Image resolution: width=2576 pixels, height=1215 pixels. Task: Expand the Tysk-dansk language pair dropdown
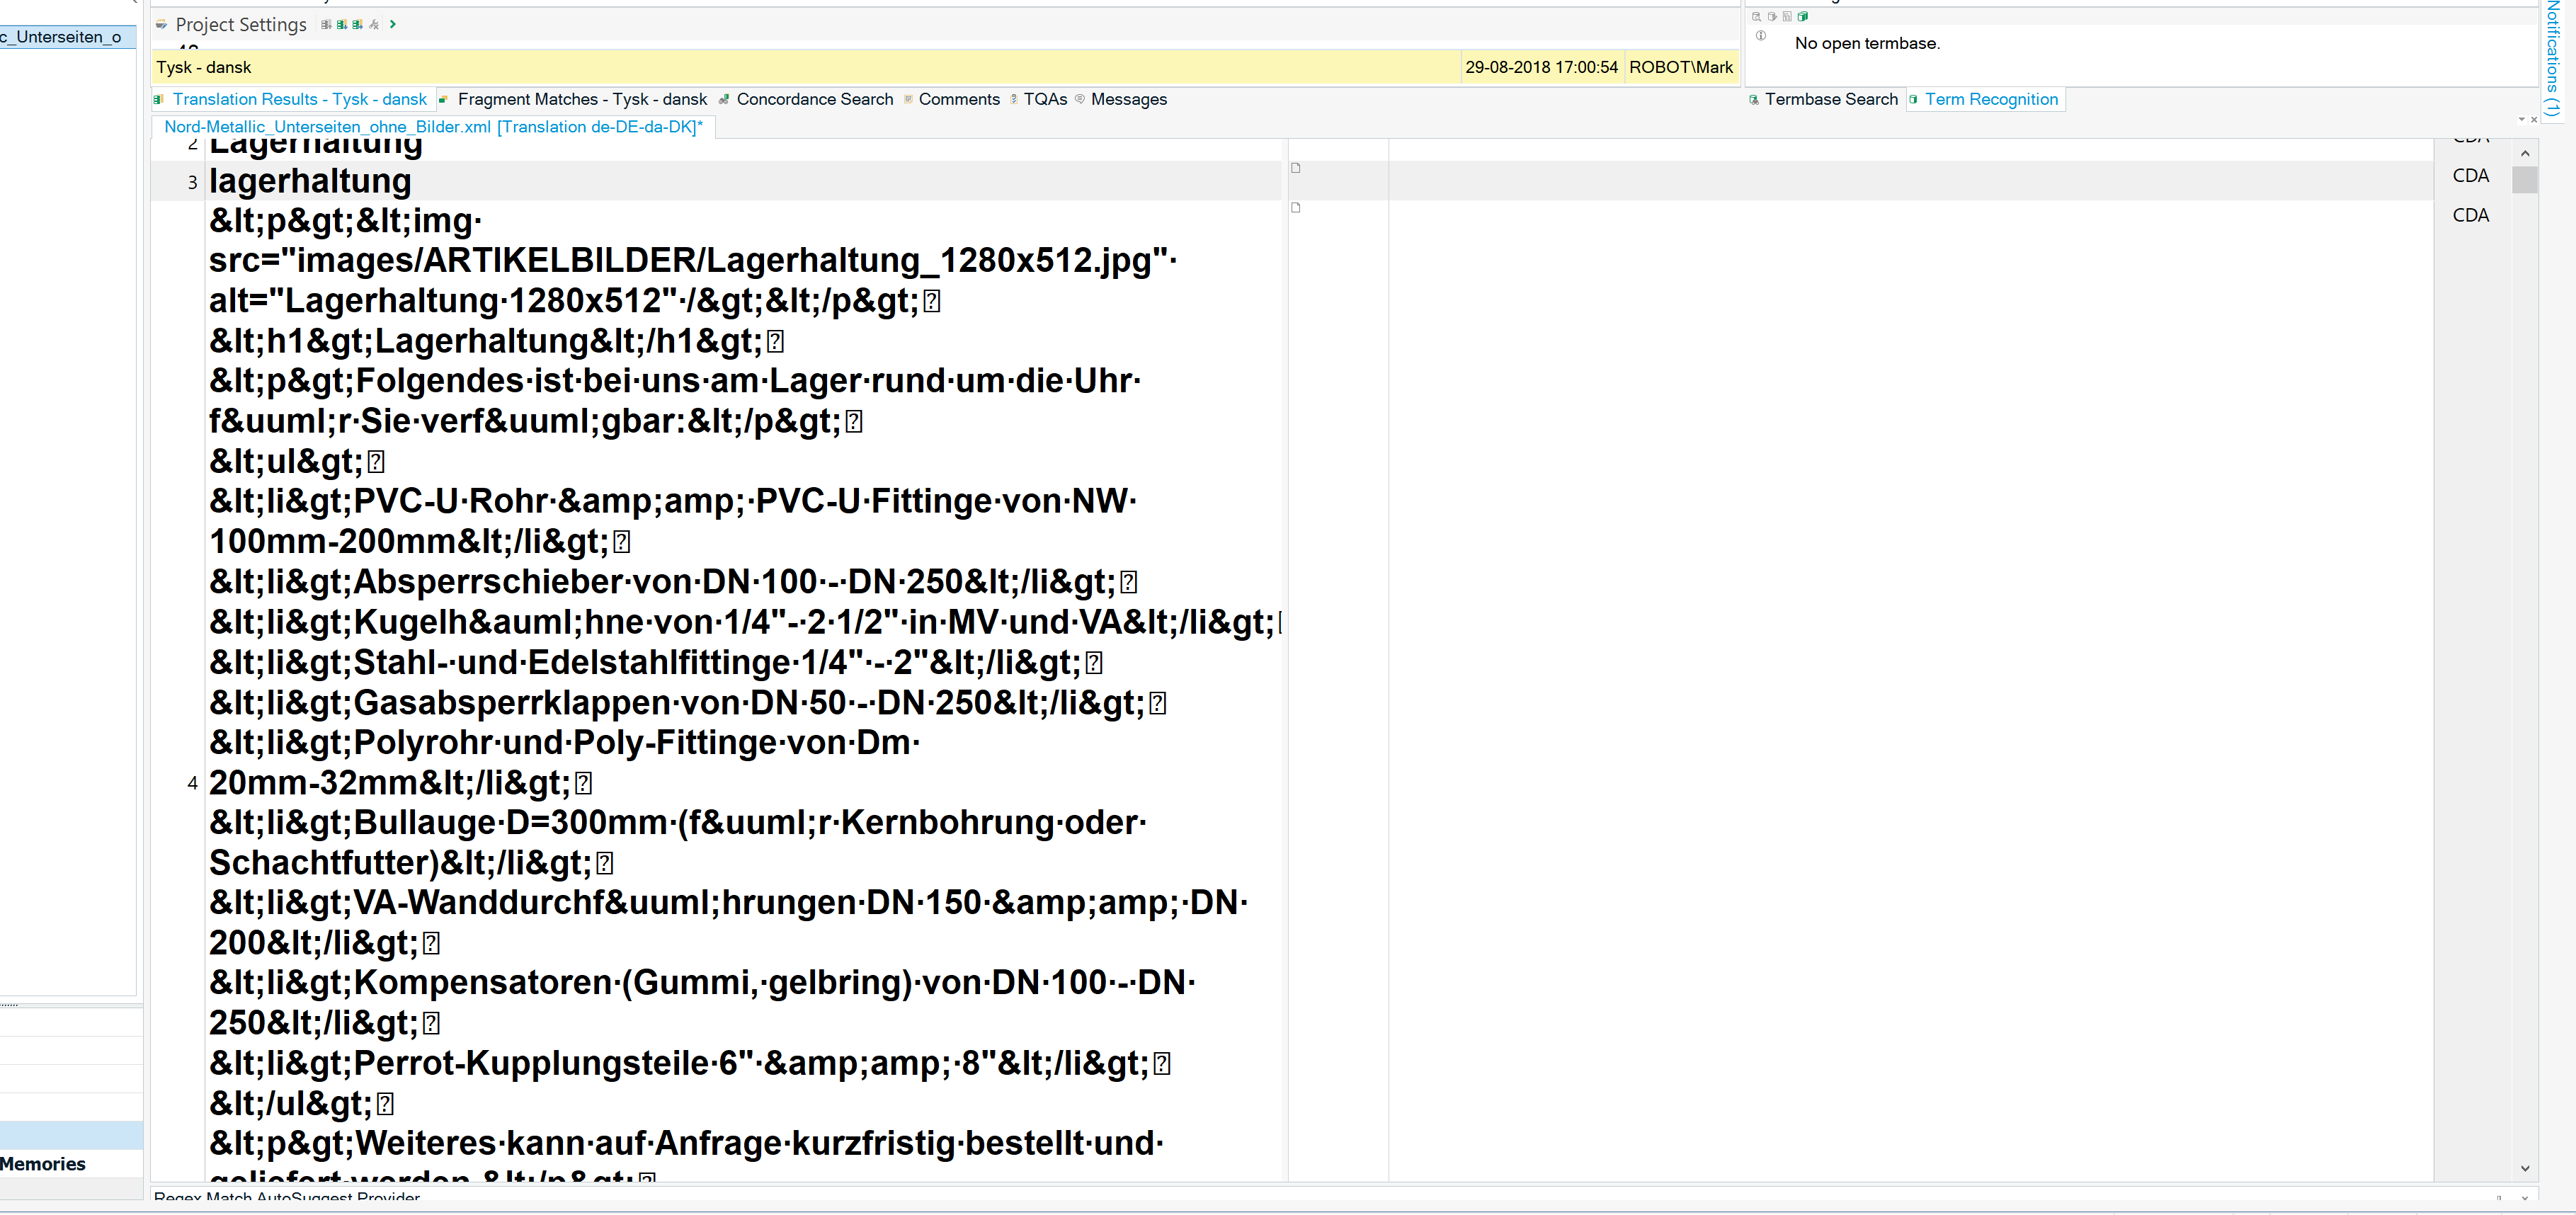205,66
